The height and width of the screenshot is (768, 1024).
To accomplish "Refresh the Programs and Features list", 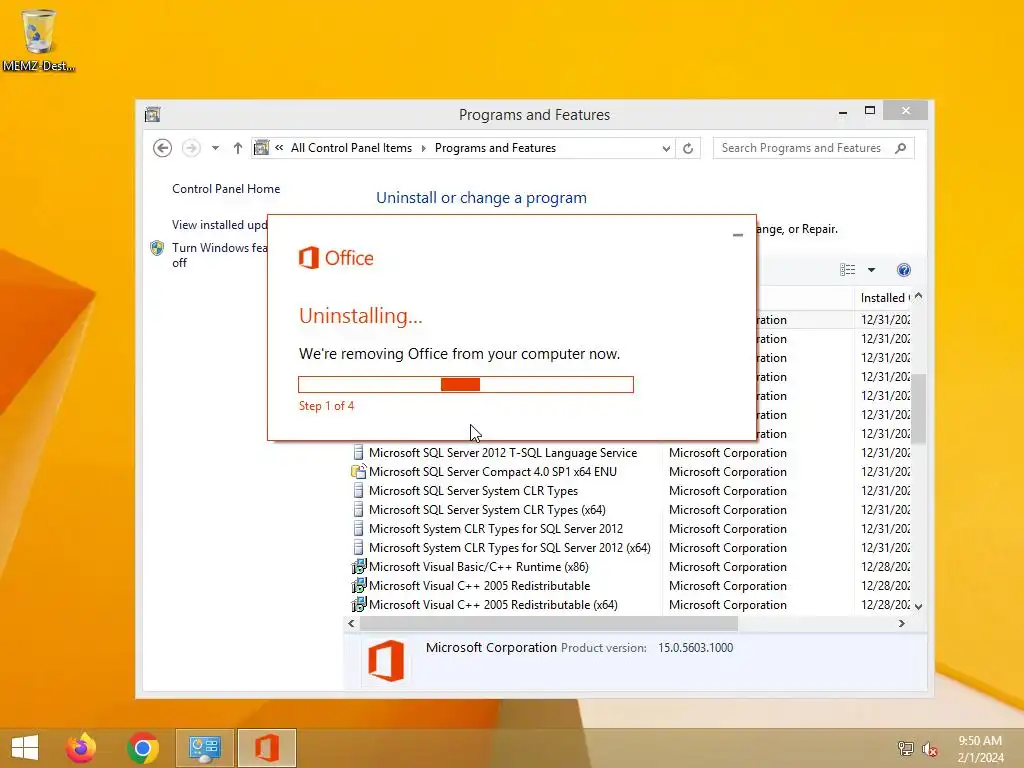I will click(x=688, y=148).
